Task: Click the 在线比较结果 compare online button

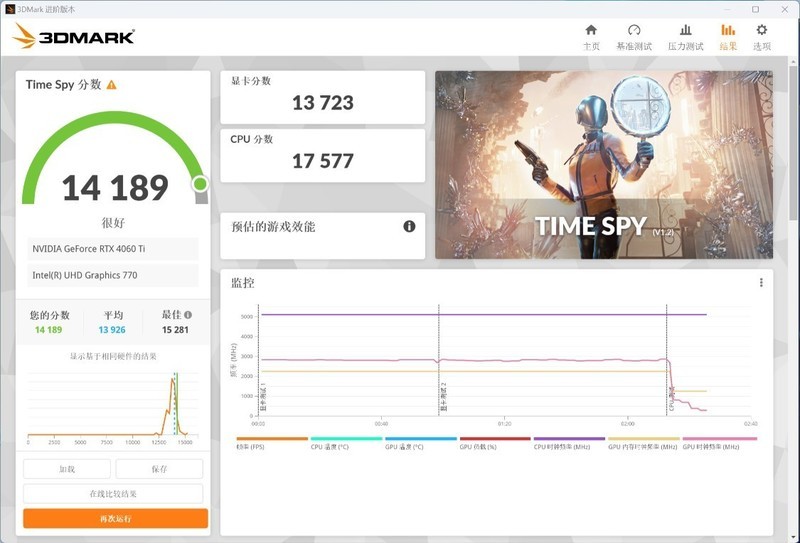Action: click(113, 493)
